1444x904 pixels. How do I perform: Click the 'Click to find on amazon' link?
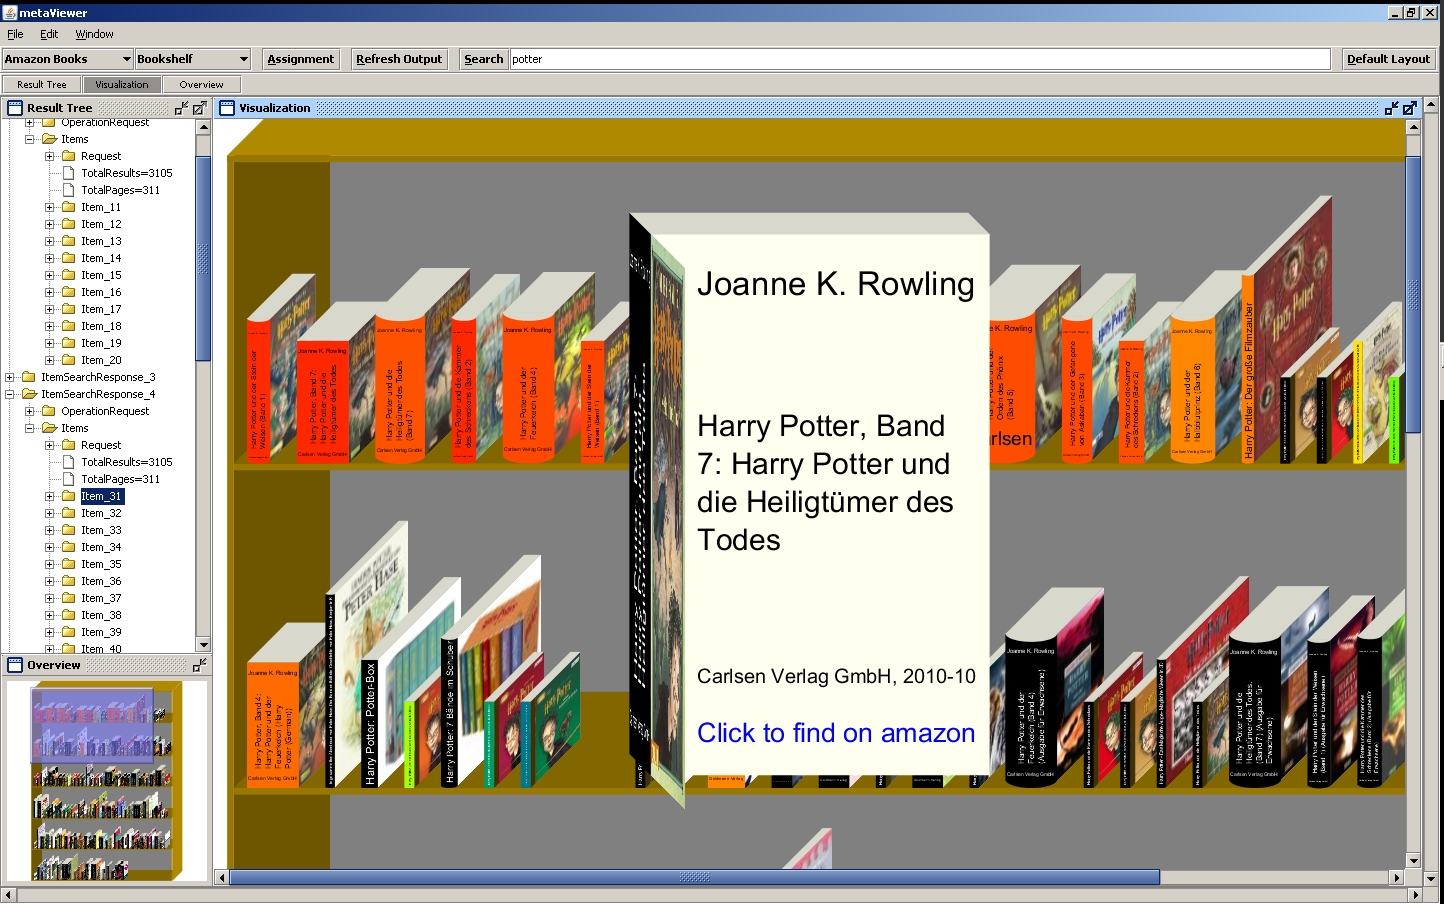[836, 733]
